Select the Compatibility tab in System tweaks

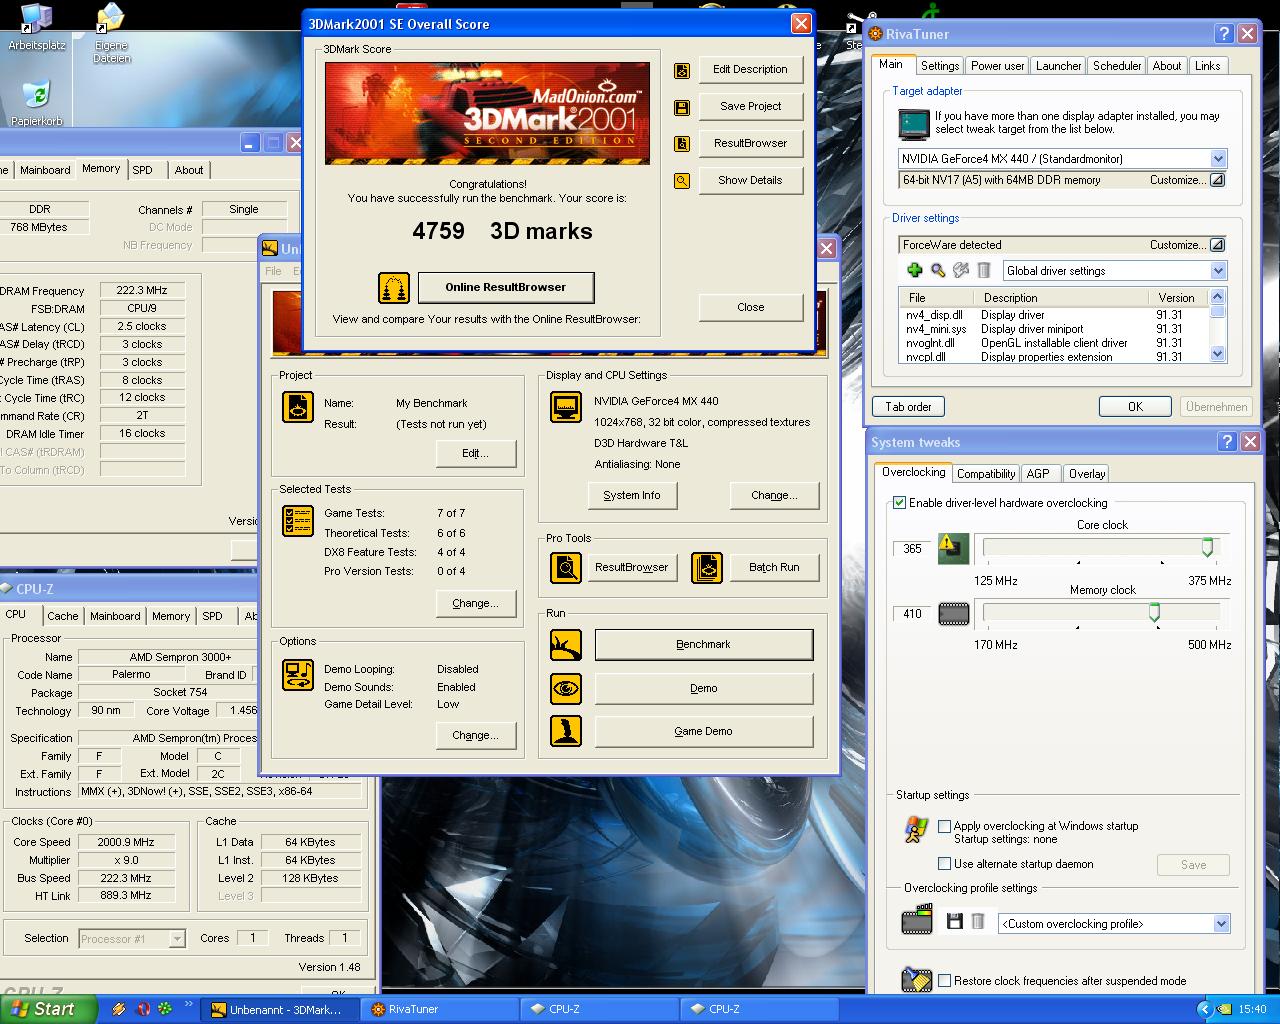[986, 474]
